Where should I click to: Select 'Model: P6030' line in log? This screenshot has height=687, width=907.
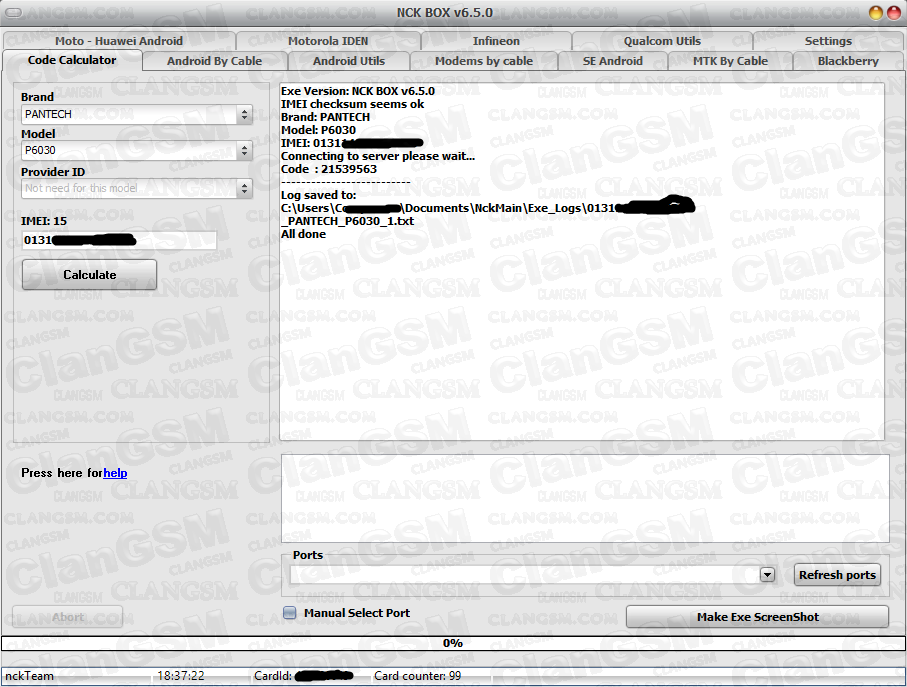point(318,130)
